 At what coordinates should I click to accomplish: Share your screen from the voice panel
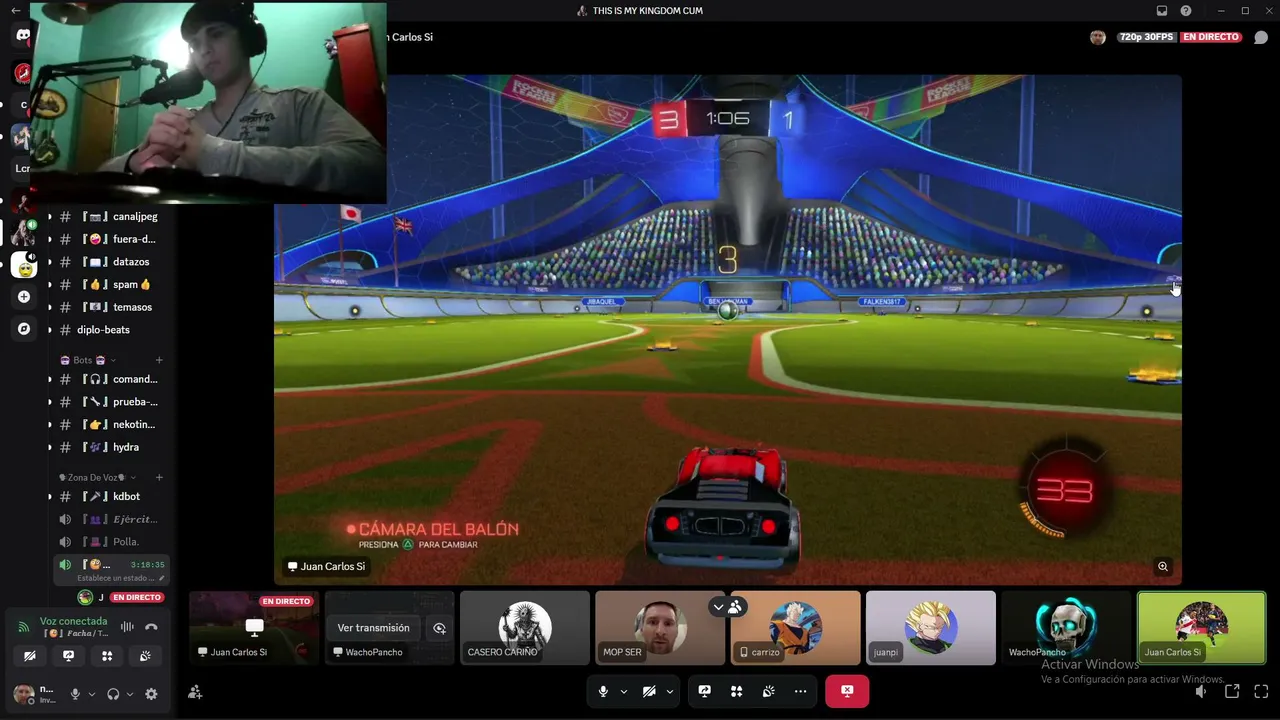click(x=68, y=656)
